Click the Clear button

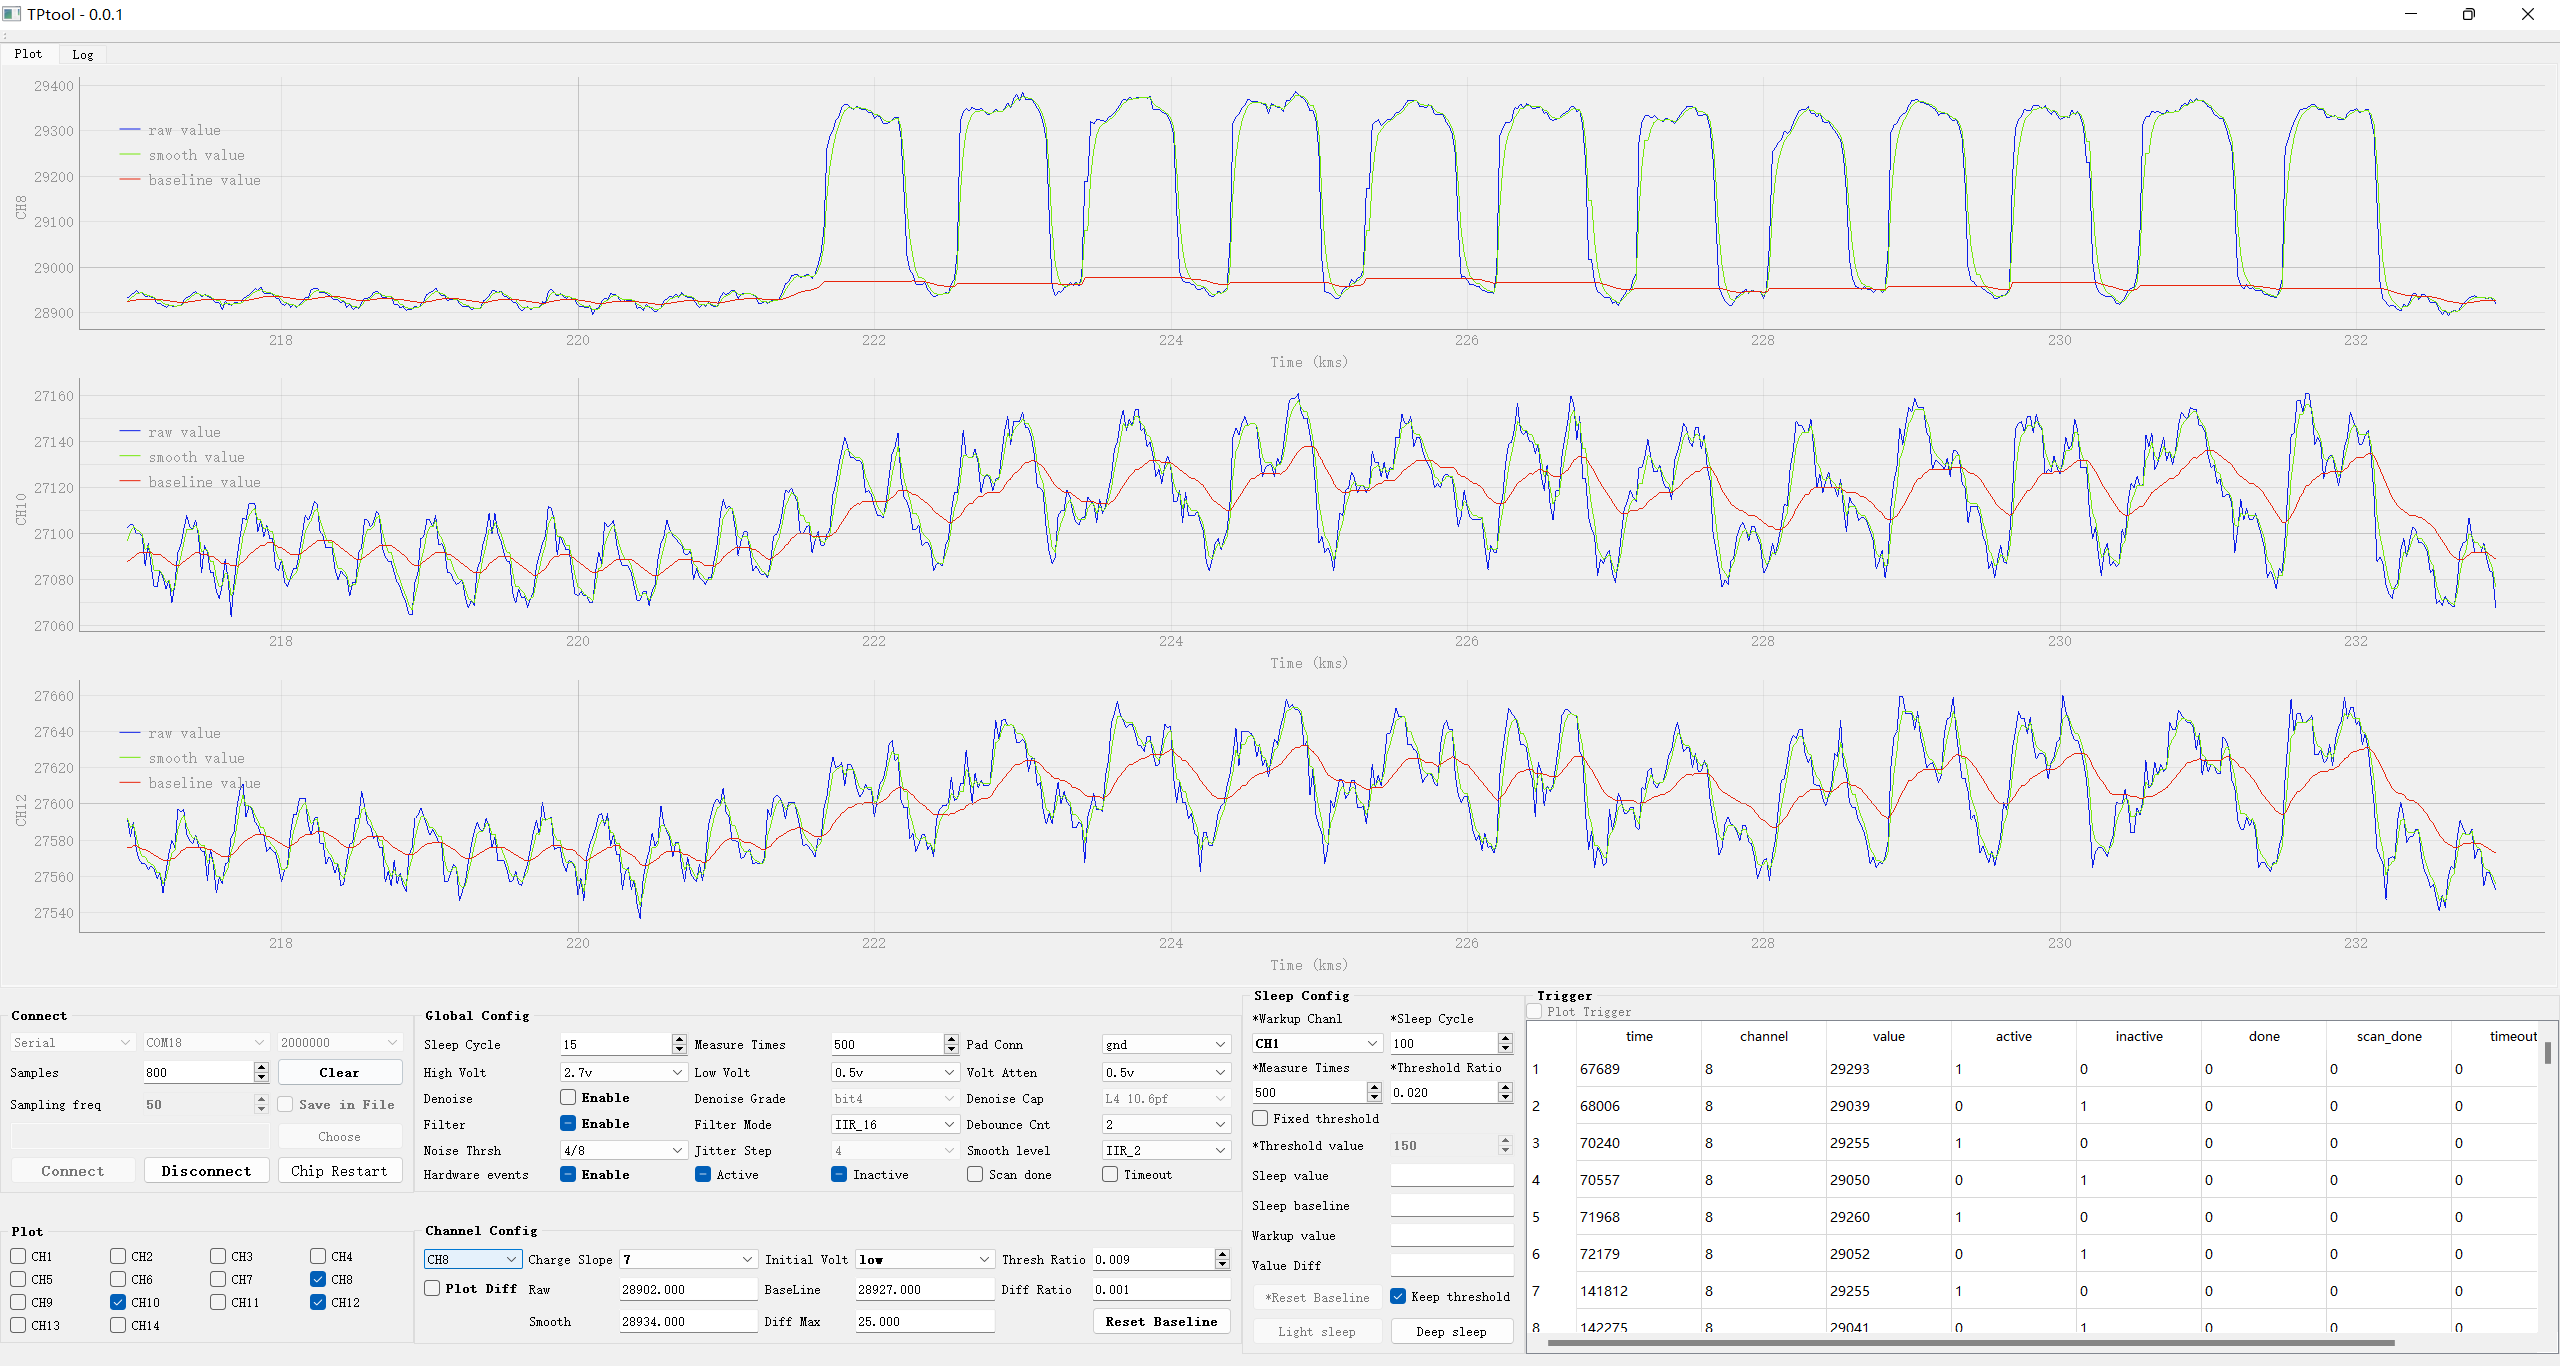[339, 1072]
